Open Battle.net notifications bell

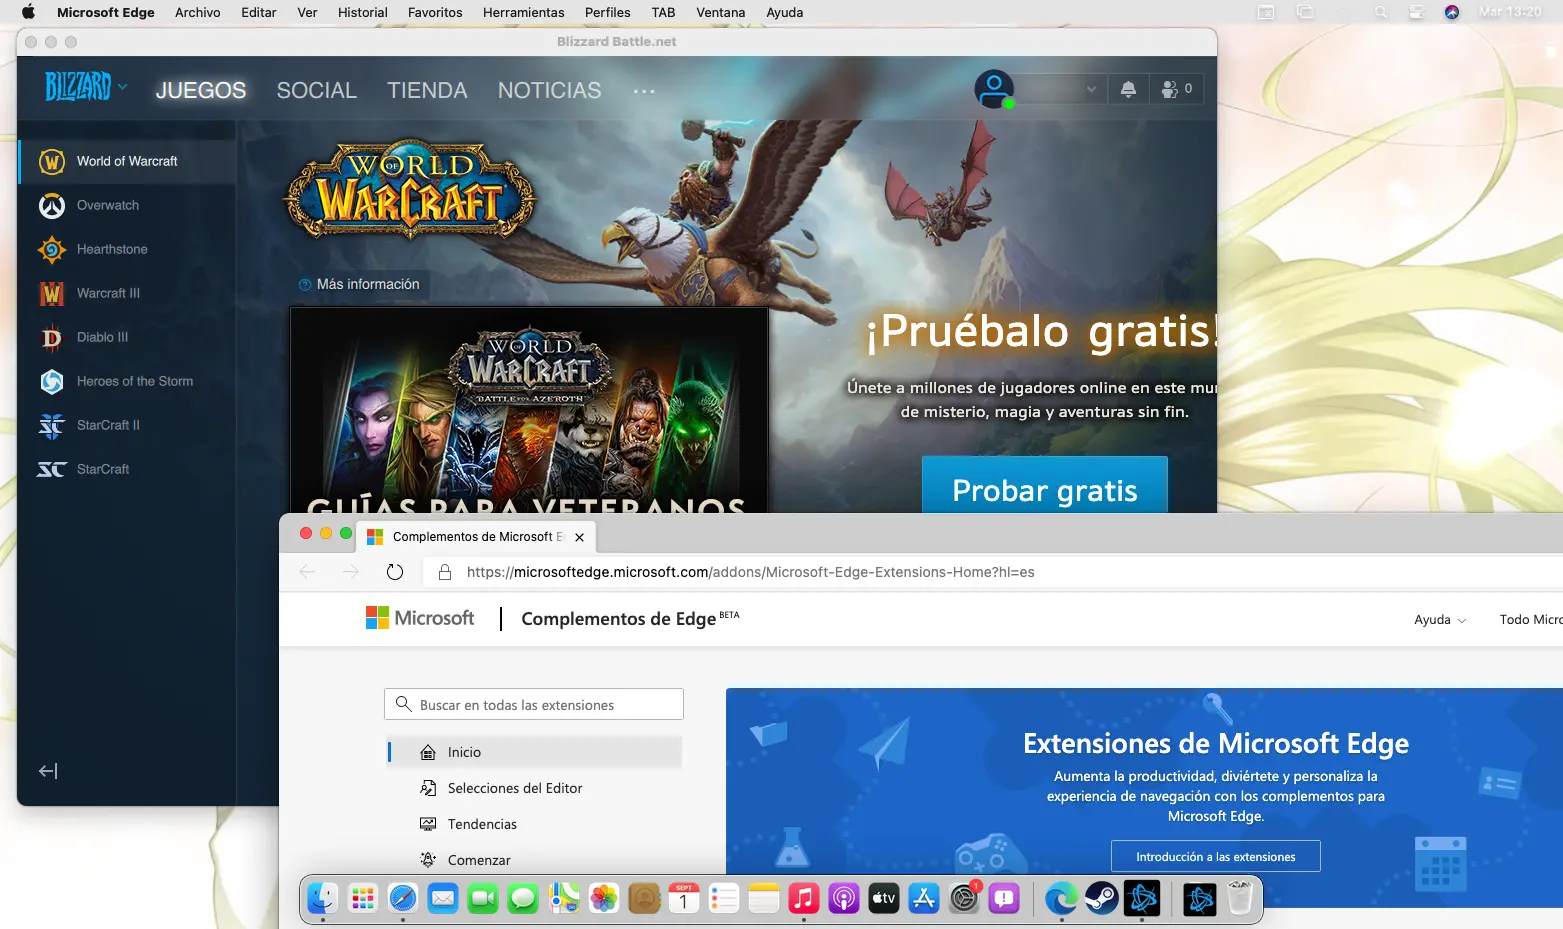(1128, 89)
